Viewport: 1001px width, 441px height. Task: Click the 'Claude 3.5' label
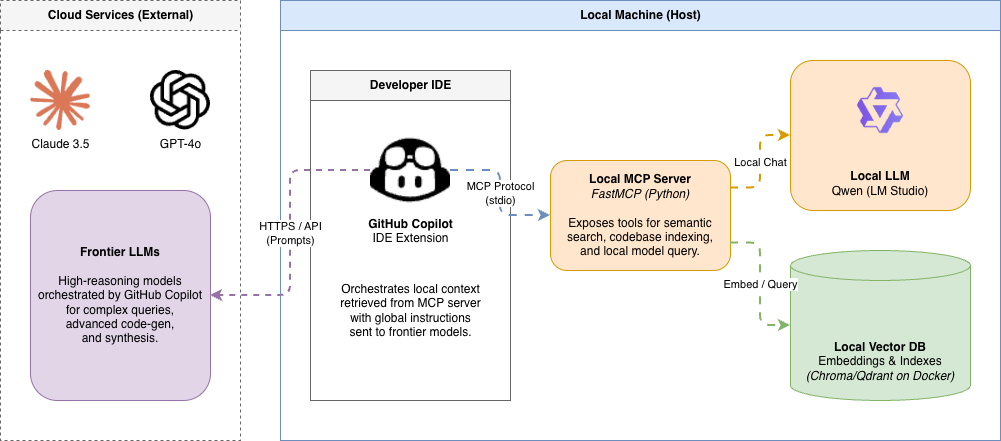click(x=60, y=144)
